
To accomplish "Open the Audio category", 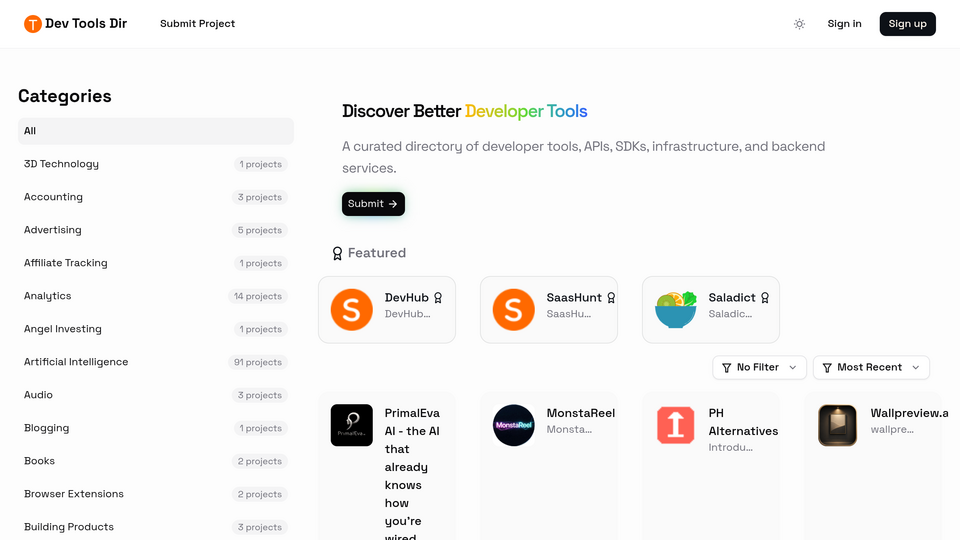I will coord(156,396).
